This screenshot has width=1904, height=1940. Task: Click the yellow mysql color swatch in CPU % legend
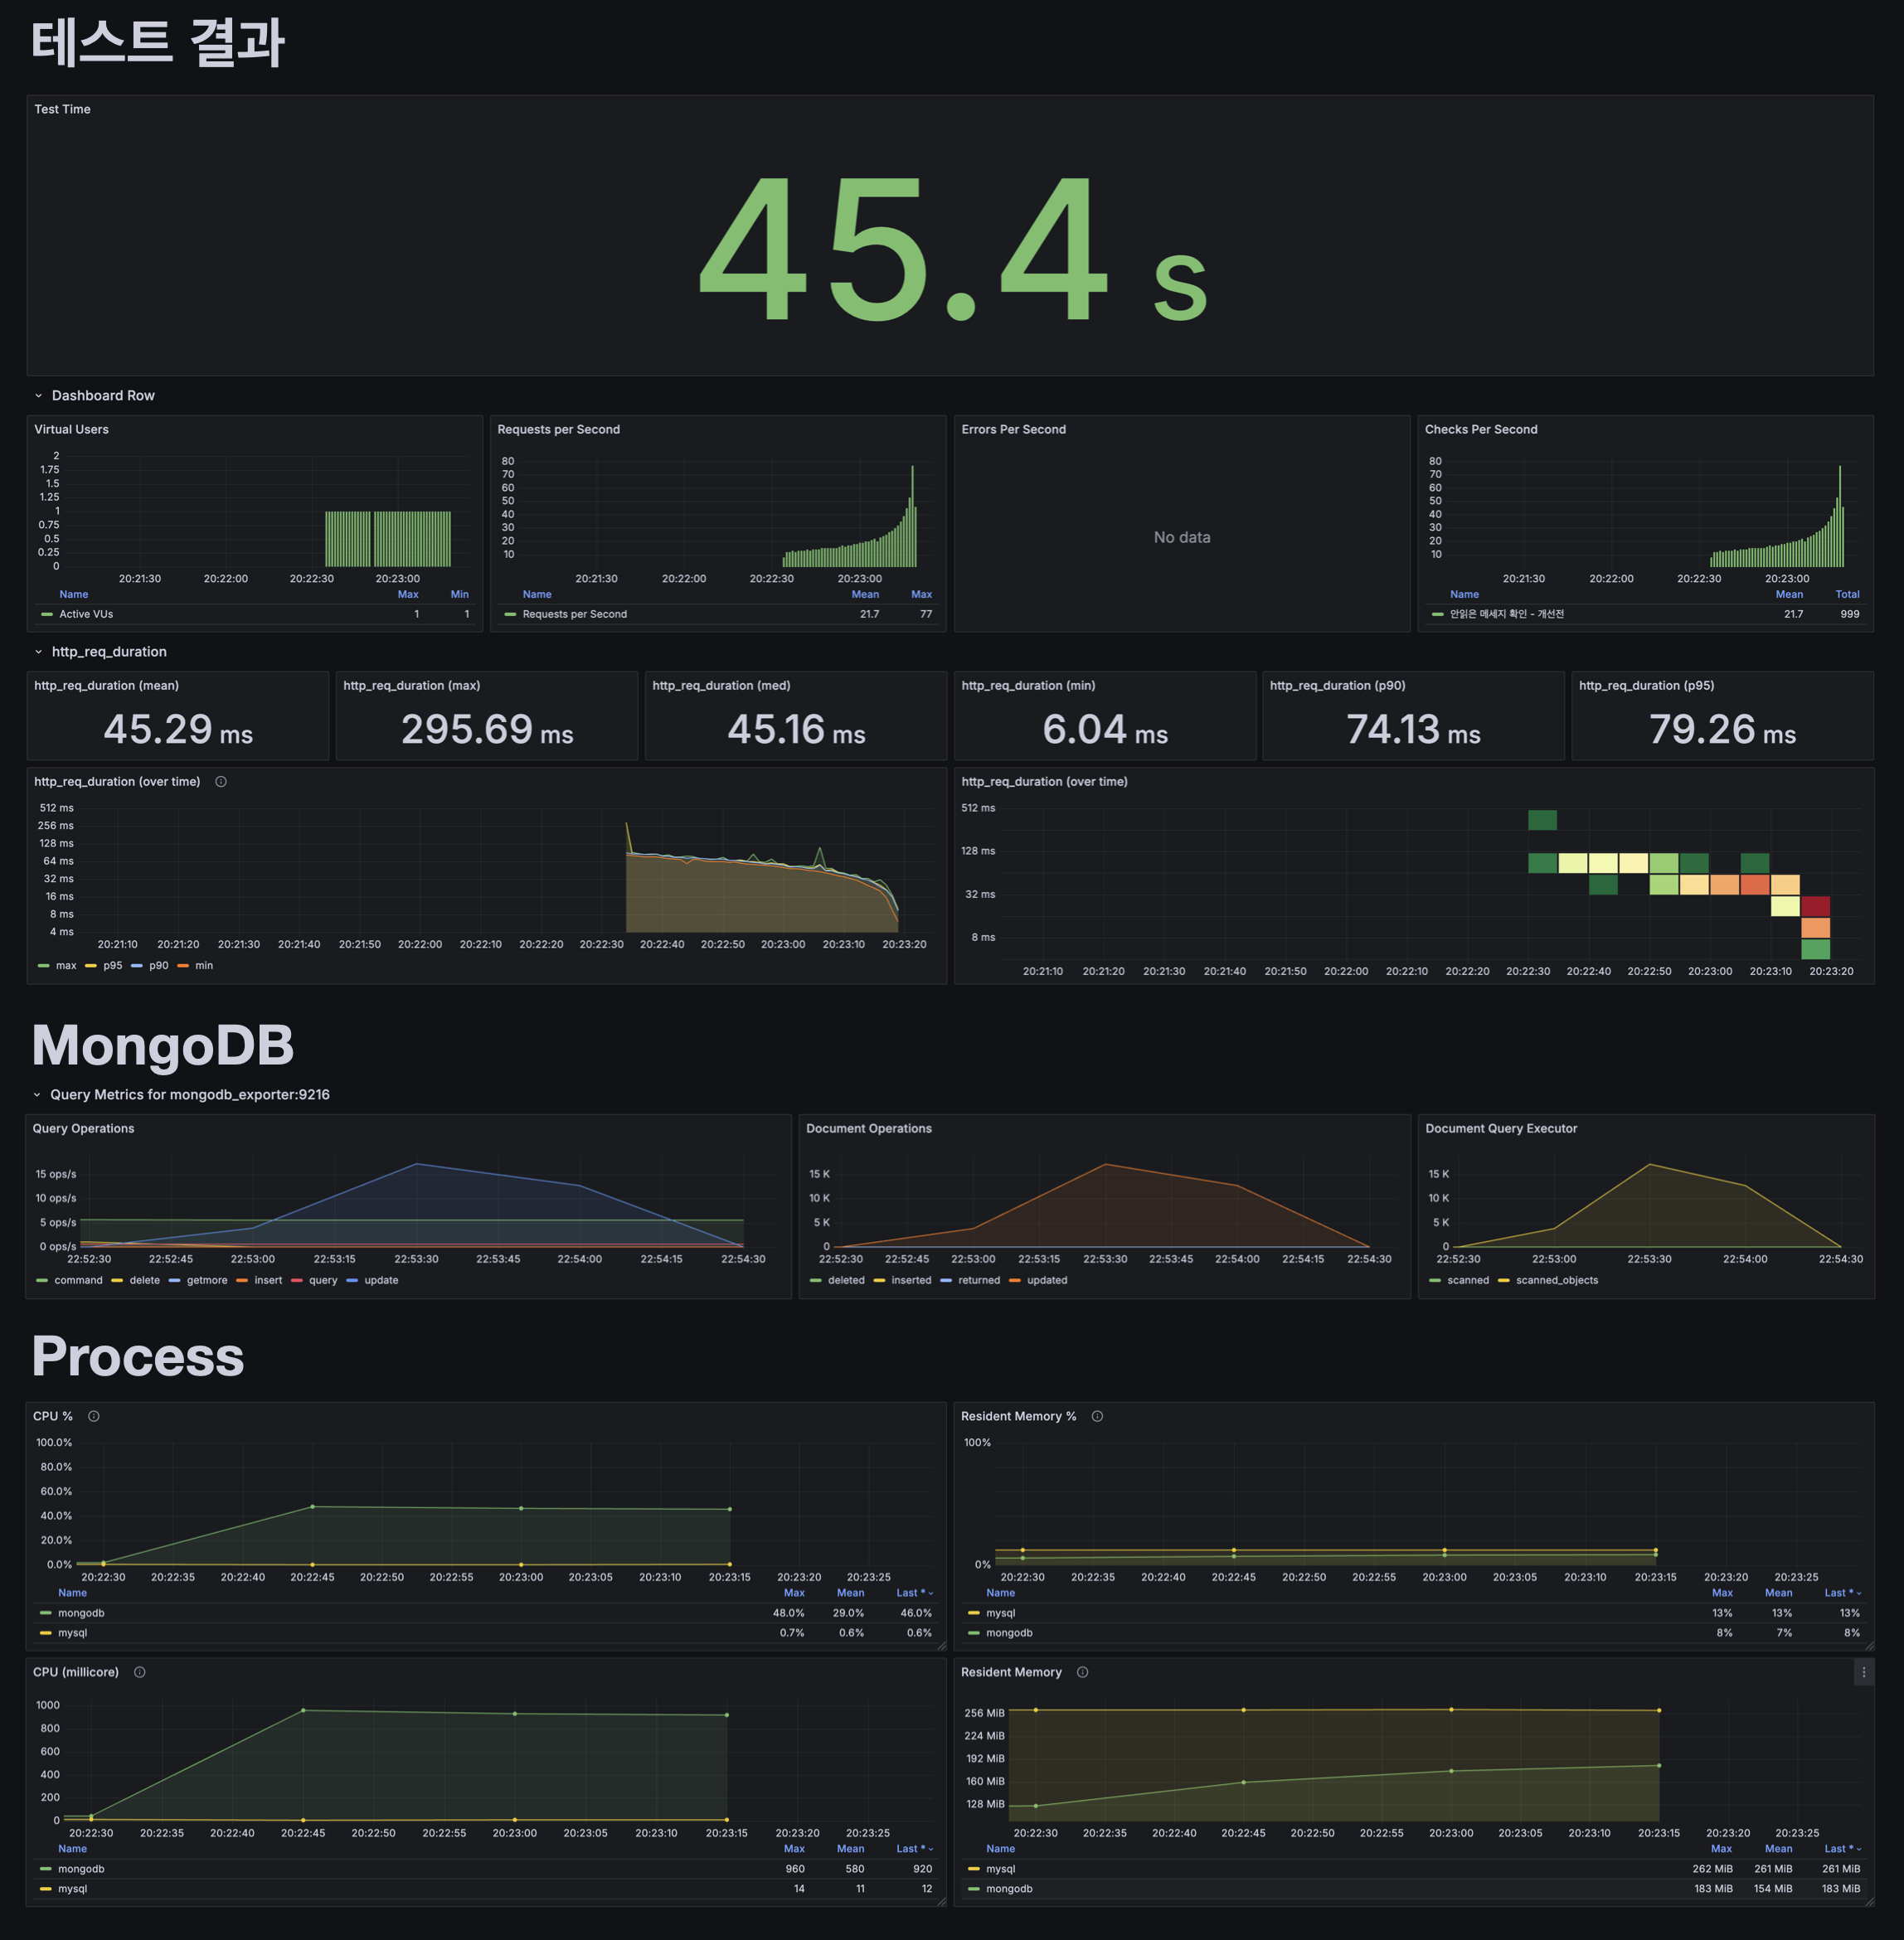[45, 1633]
